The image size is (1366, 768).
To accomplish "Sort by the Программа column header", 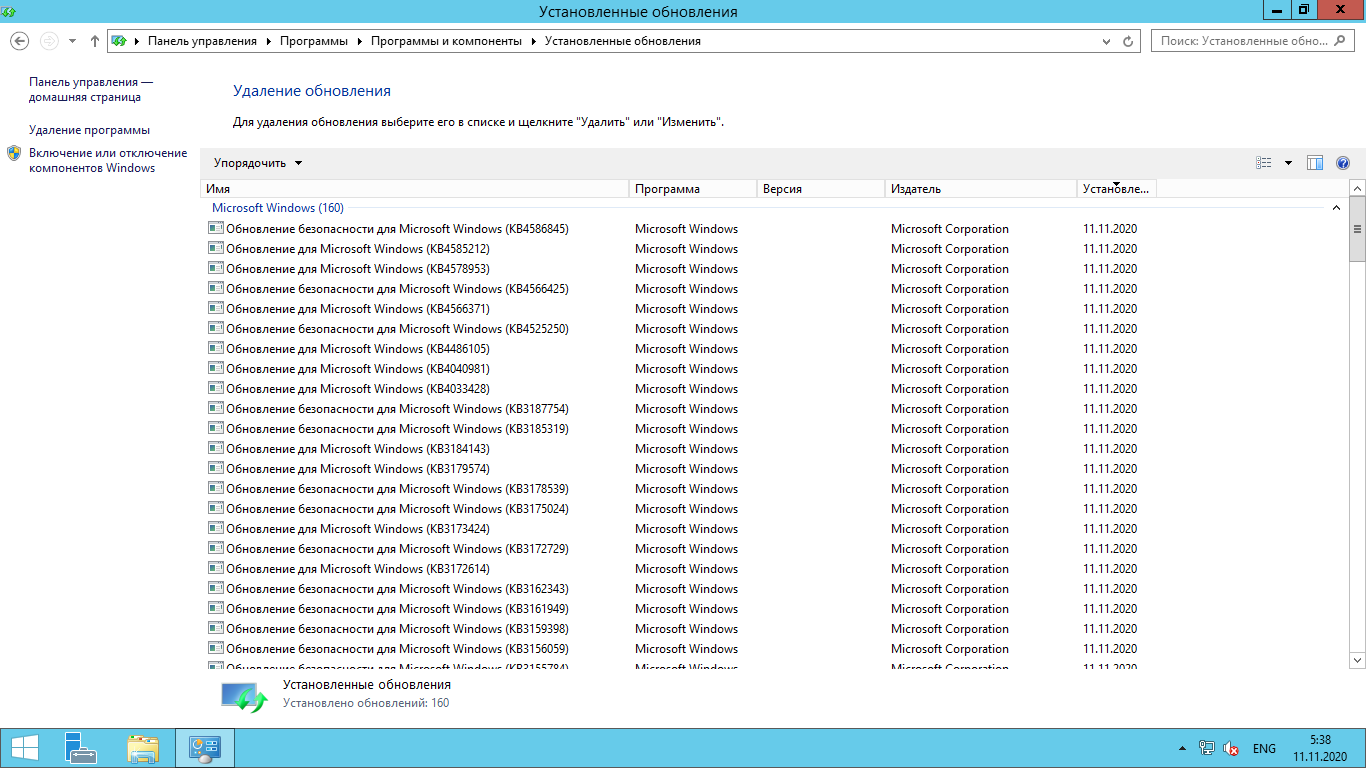I will (x=693, y=189).
